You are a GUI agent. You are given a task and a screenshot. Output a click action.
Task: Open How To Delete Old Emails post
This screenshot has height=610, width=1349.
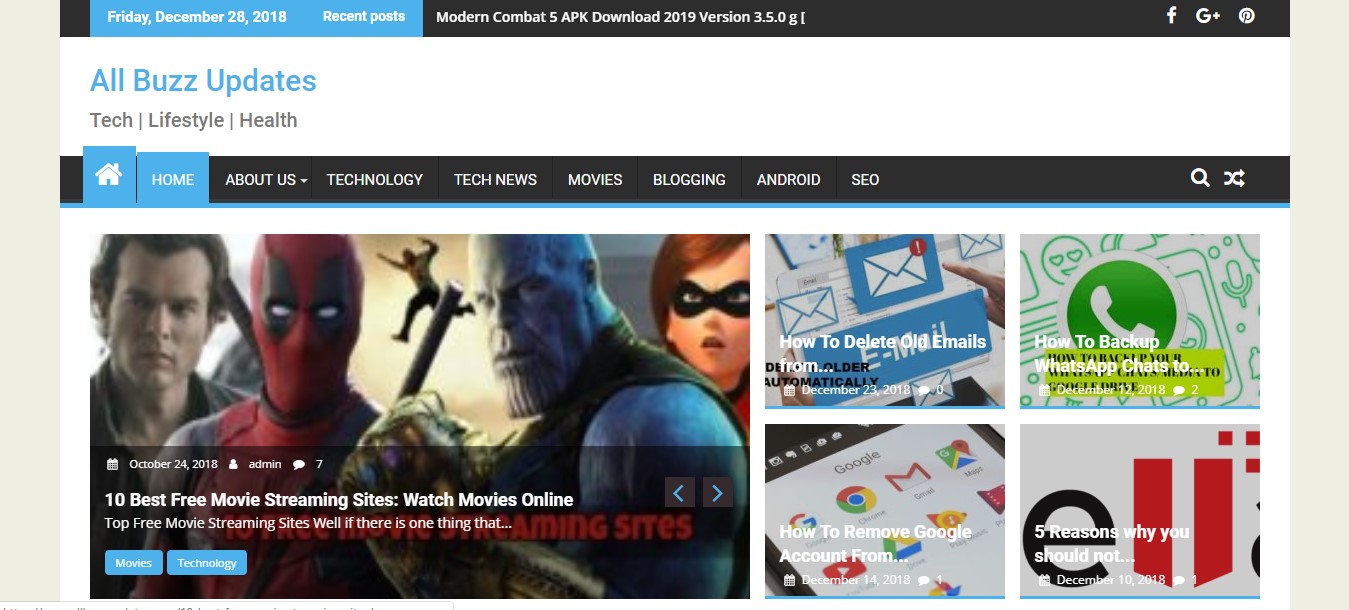(x=883, y=353)
